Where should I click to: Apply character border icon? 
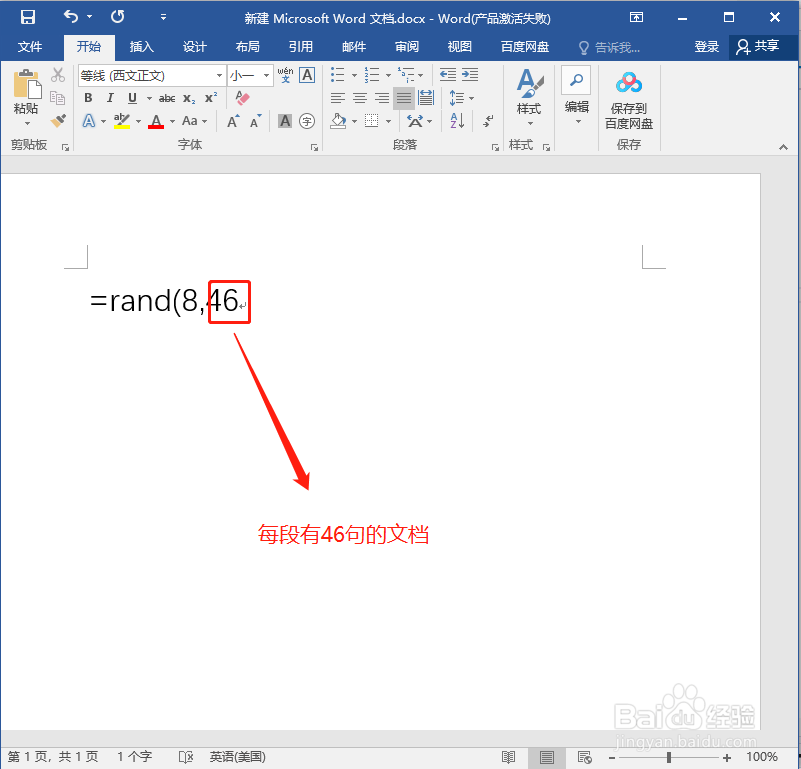point(307,75)
